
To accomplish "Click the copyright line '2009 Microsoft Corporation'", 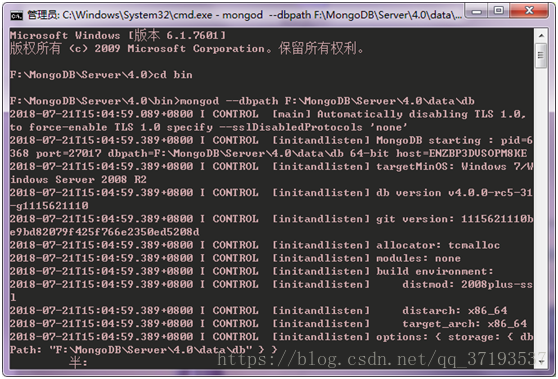I will tap(187, 48).
